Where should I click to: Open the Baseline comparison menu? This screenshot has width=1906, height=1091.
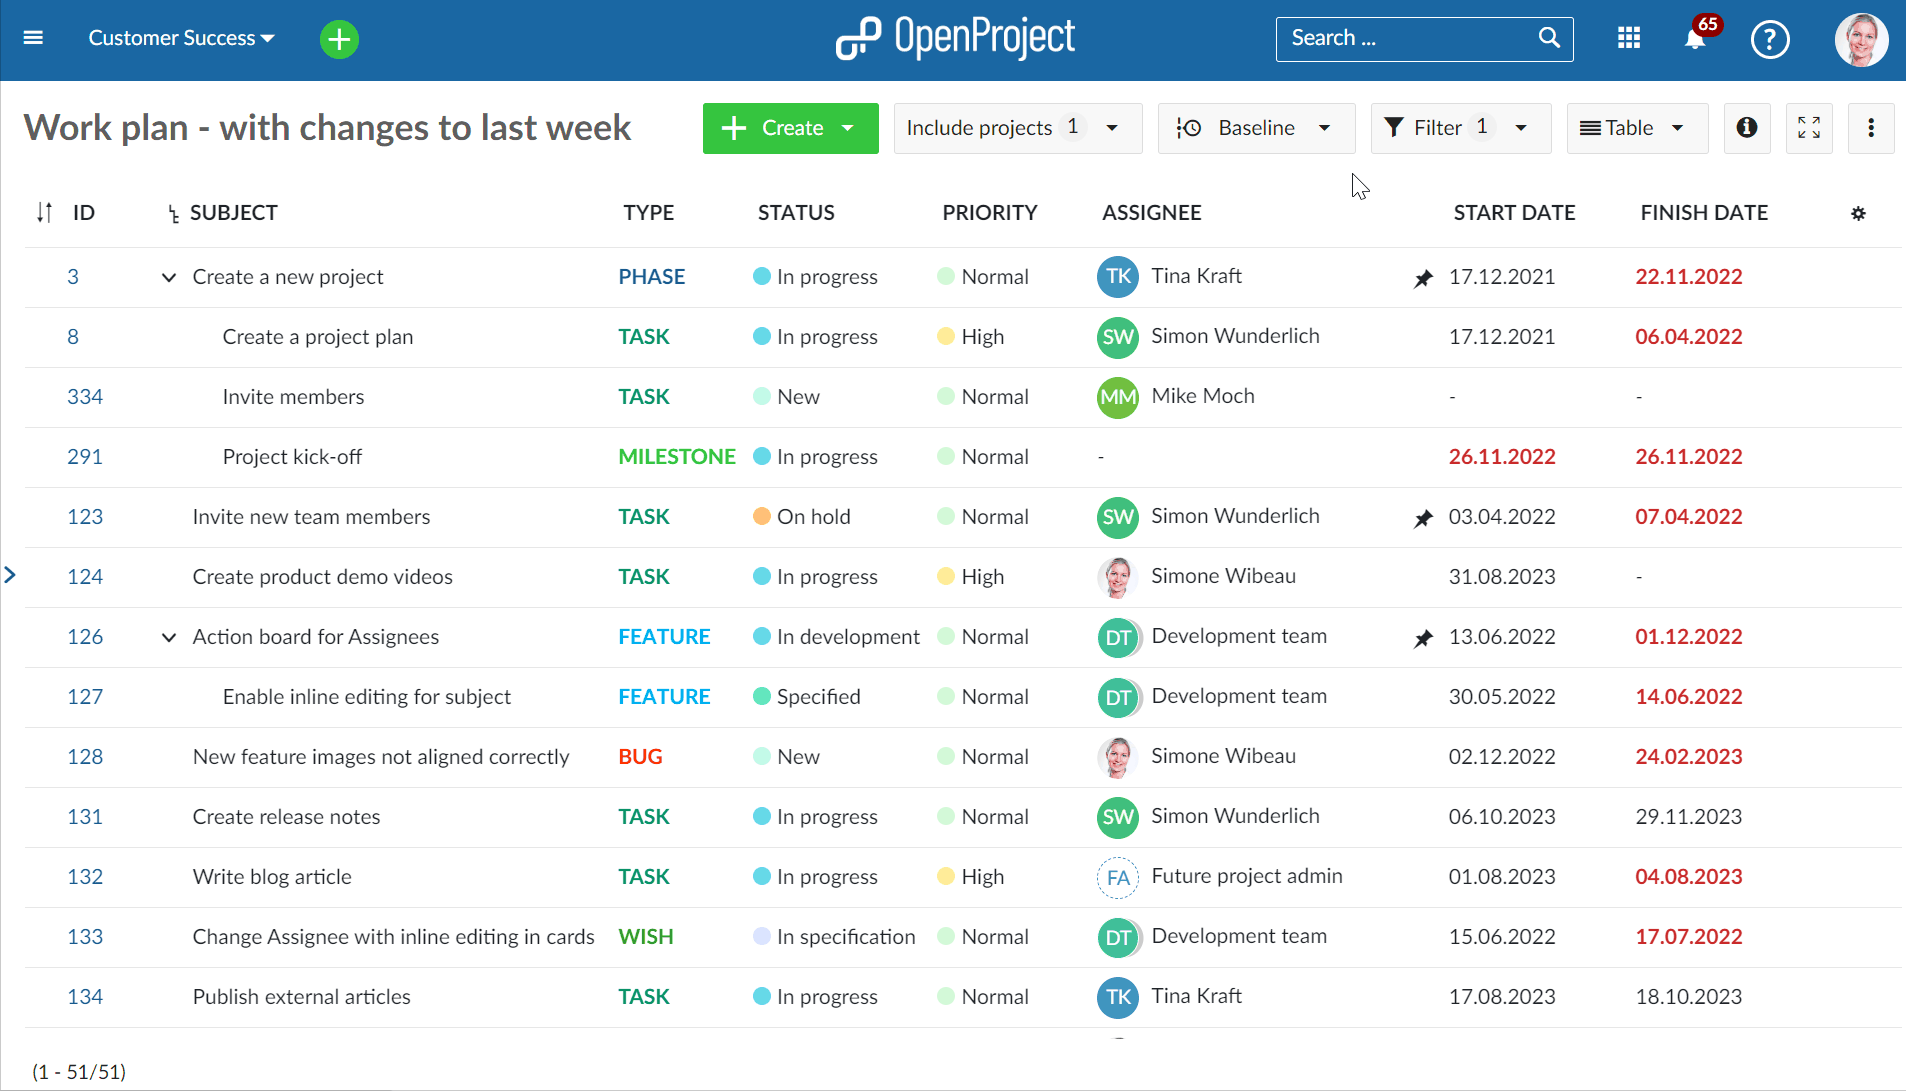click(x=1255, y=128)
